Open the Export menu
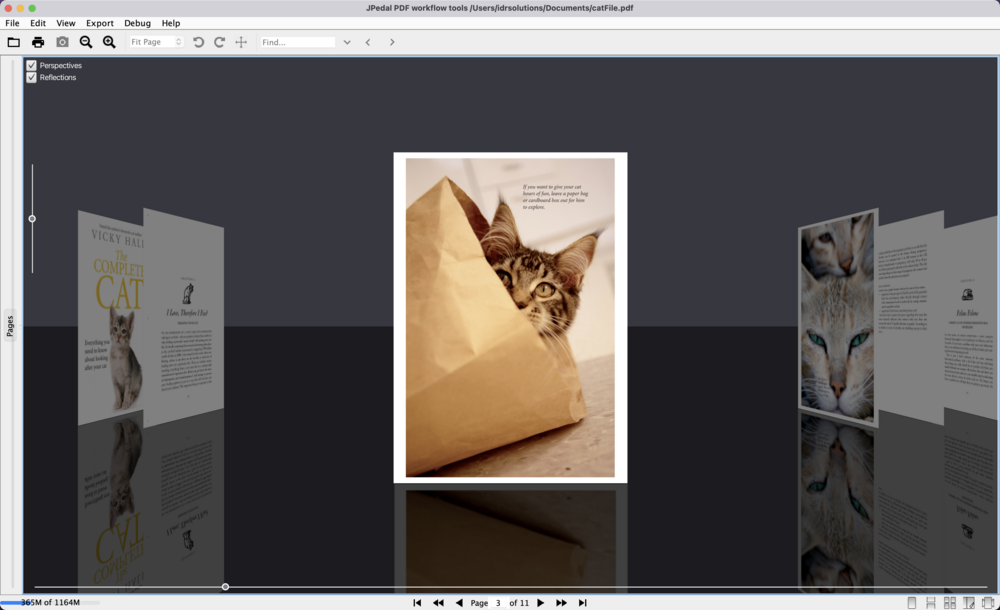 click(x=100, y=22)
